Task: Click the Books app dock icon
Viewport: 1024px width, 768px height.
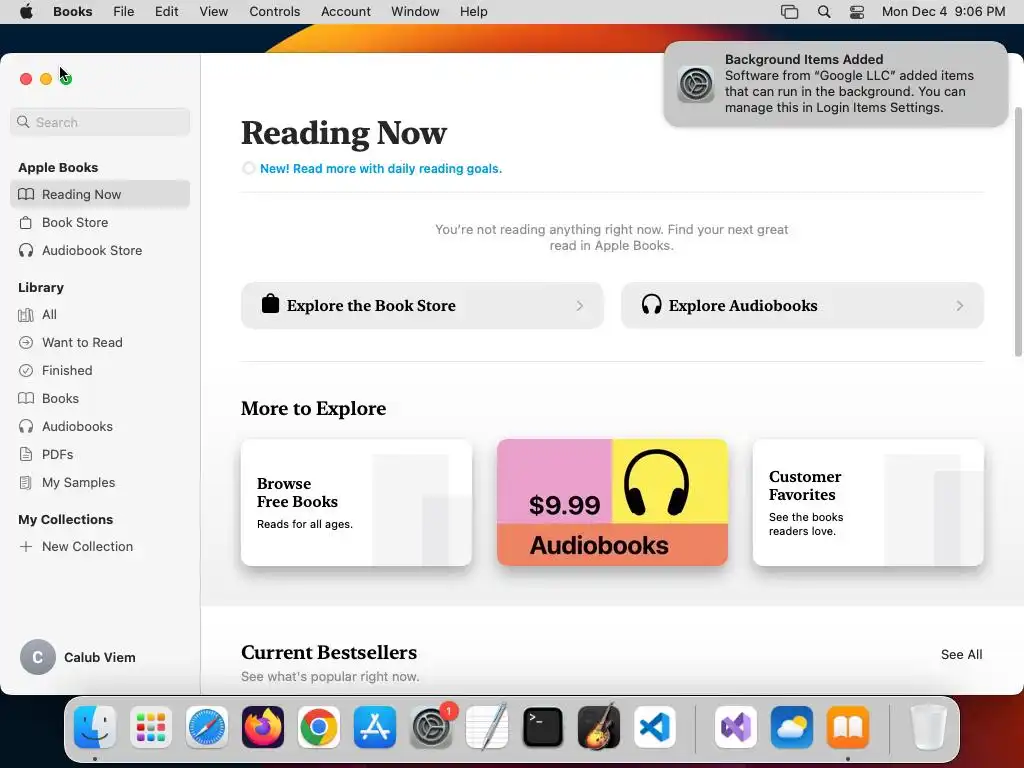Action: 848,727
